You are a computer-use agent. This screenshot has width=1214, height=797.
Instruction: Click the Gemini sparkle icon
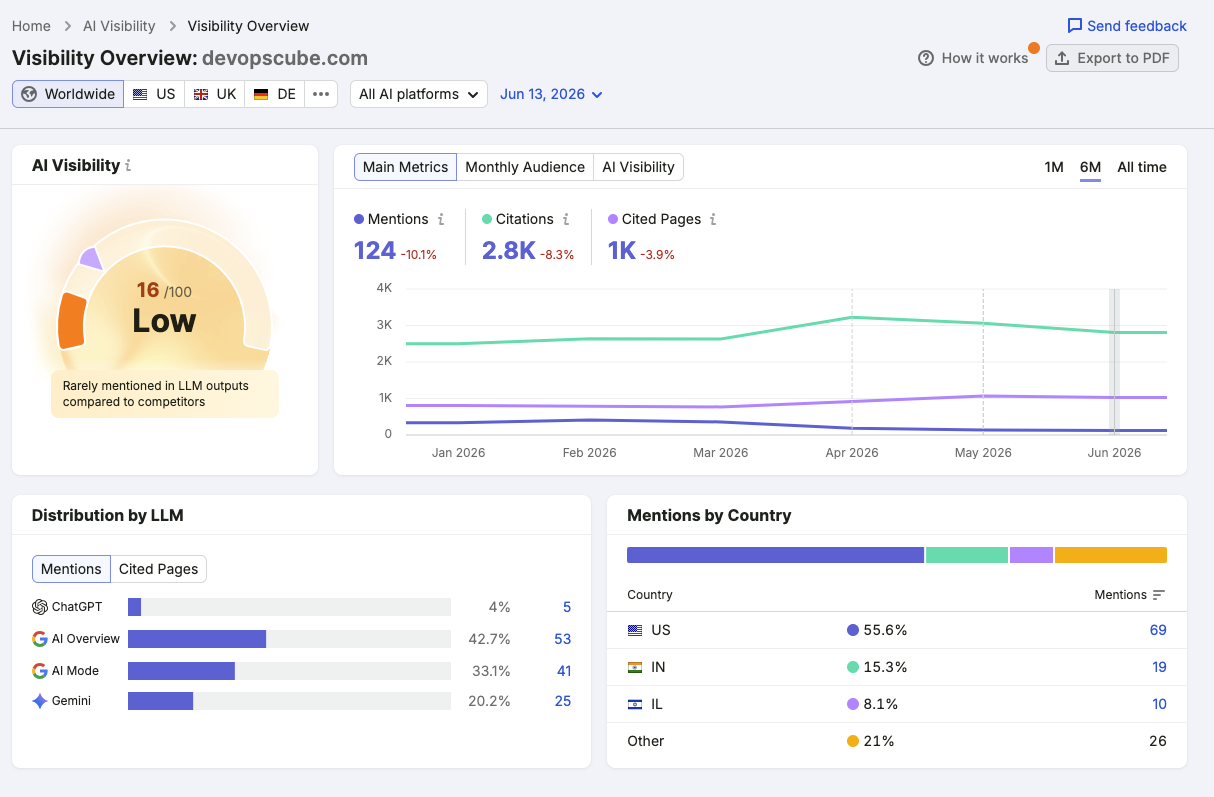coord(40,701)
